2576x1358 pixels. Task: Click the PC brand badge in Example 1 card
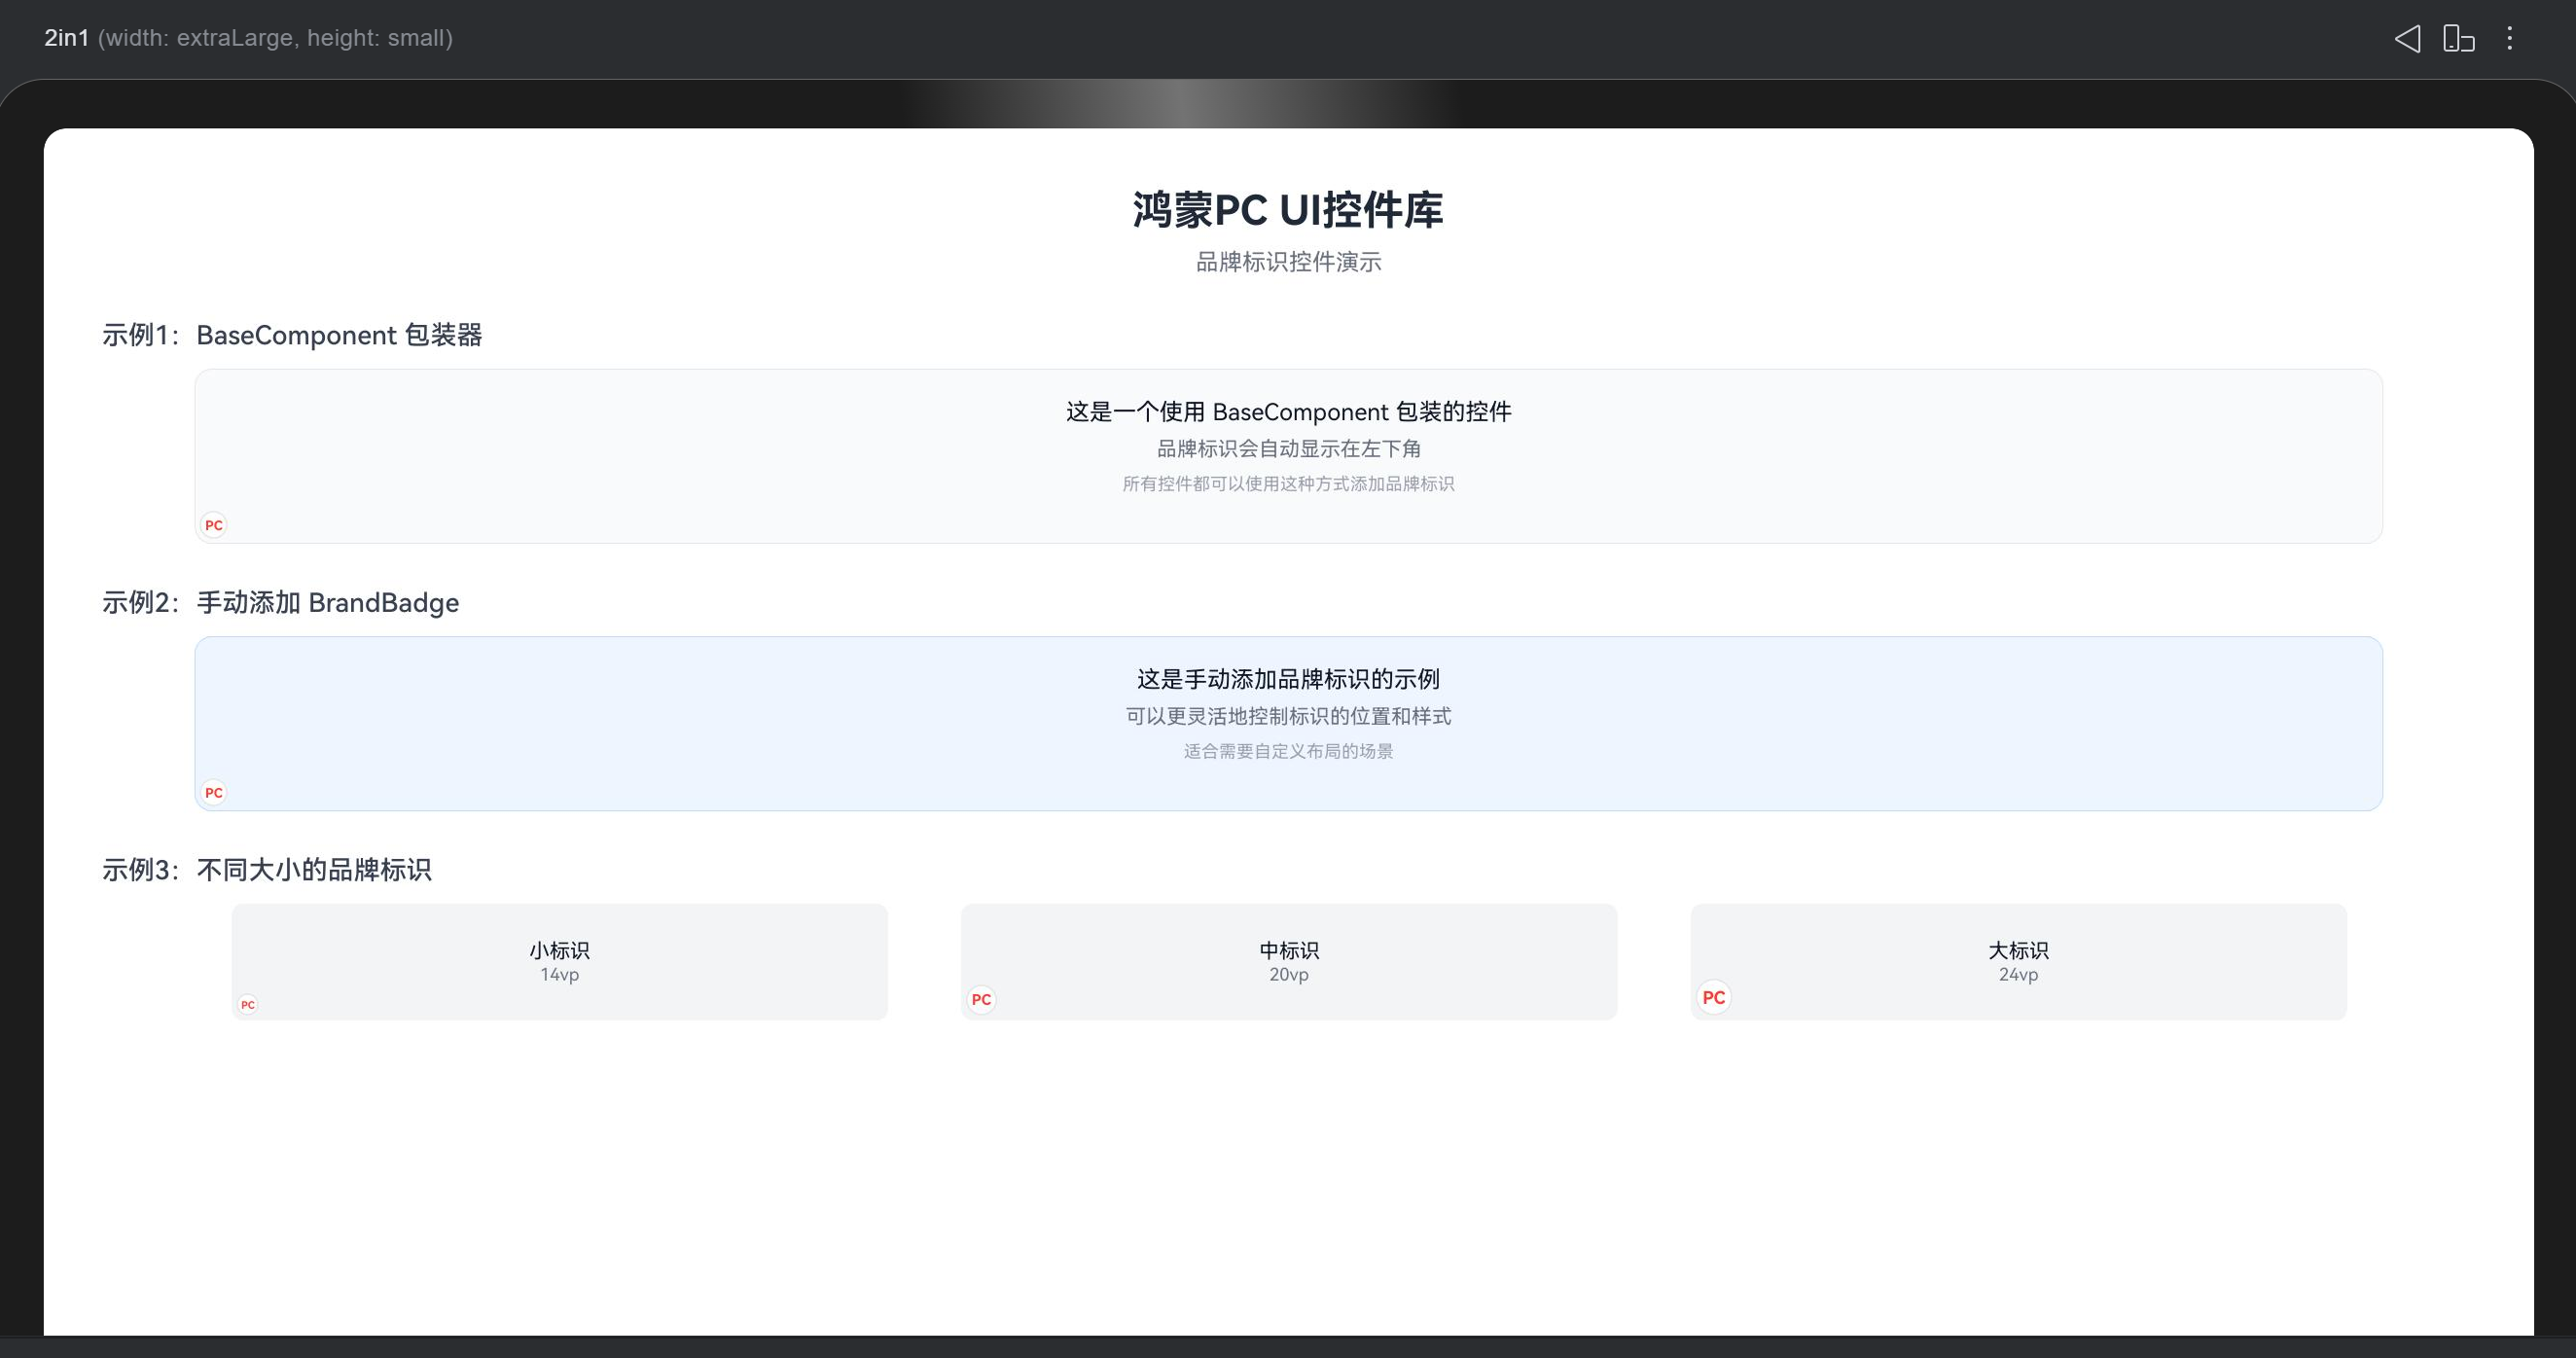point(213,524)
